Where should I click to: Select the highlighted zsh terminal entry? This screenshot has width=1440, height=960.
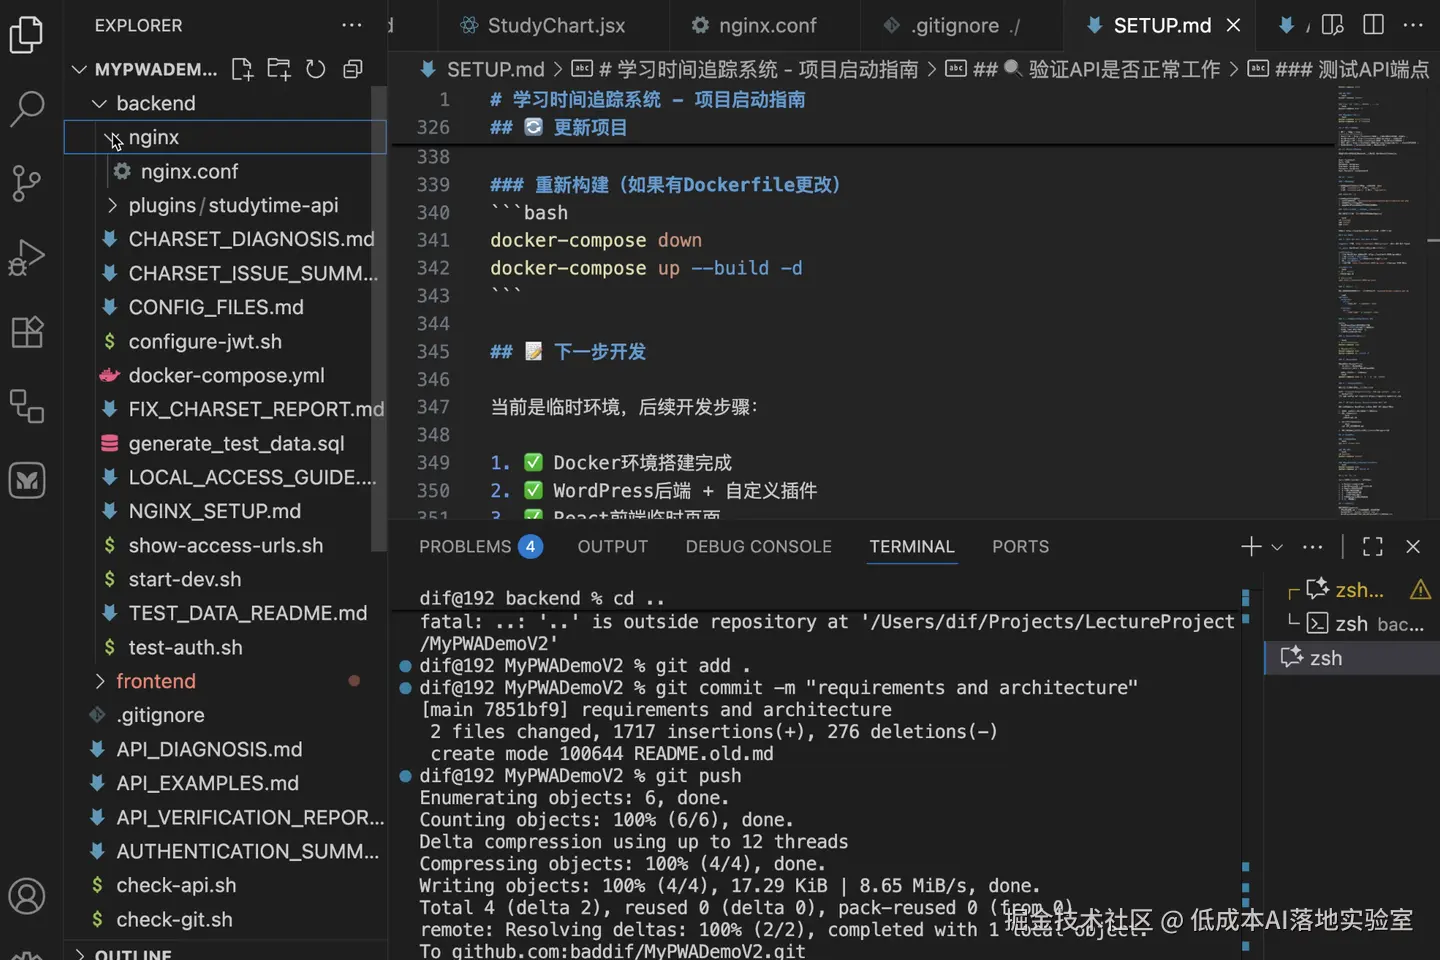click(1352, 658)
